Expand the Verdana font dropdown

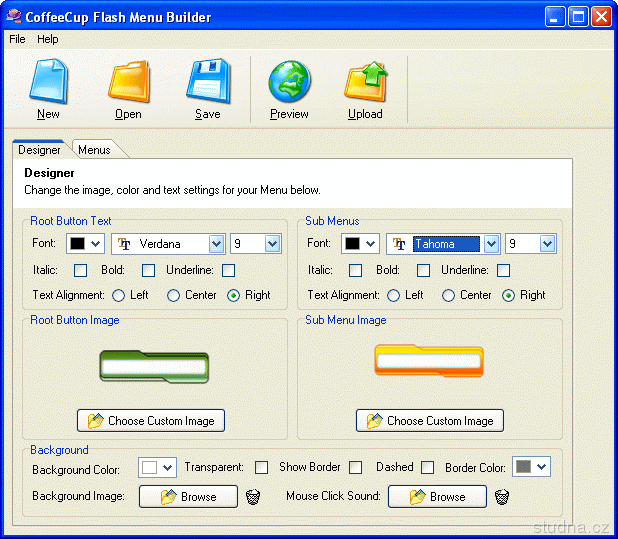pyautogui.click(x=216, y=244)
